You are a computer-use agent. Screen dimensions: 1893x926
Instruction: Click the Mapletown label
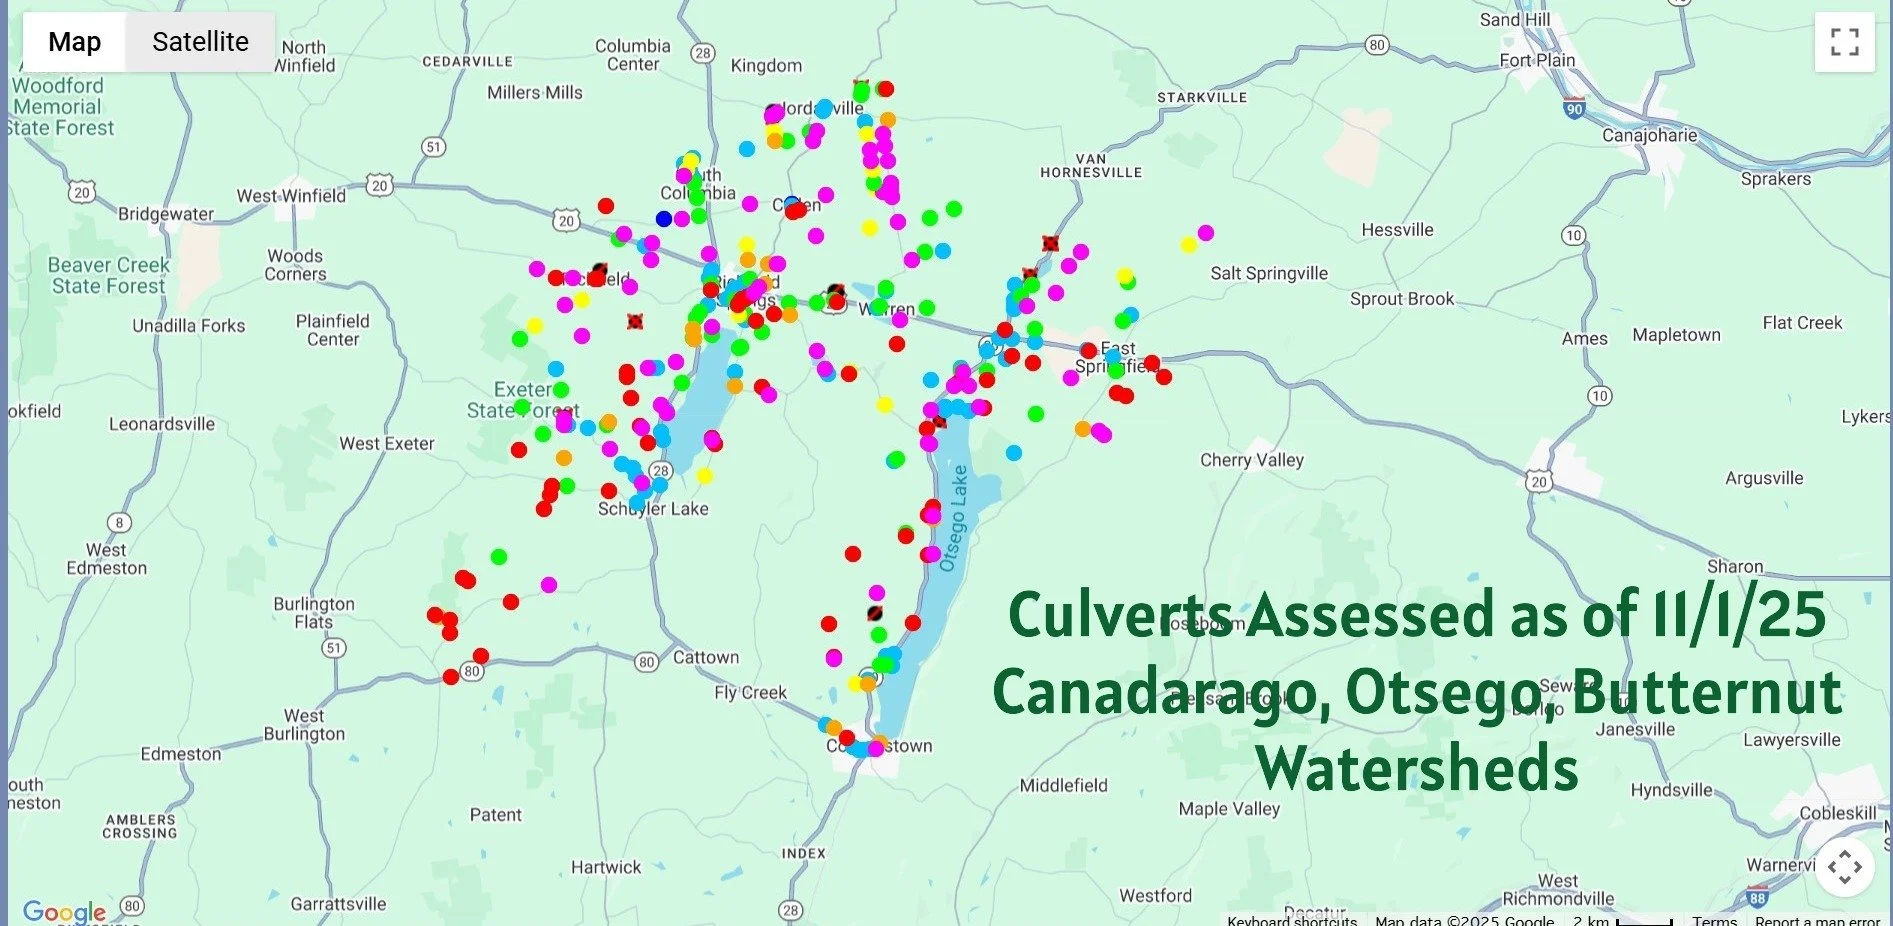(x=1677, y=335)
